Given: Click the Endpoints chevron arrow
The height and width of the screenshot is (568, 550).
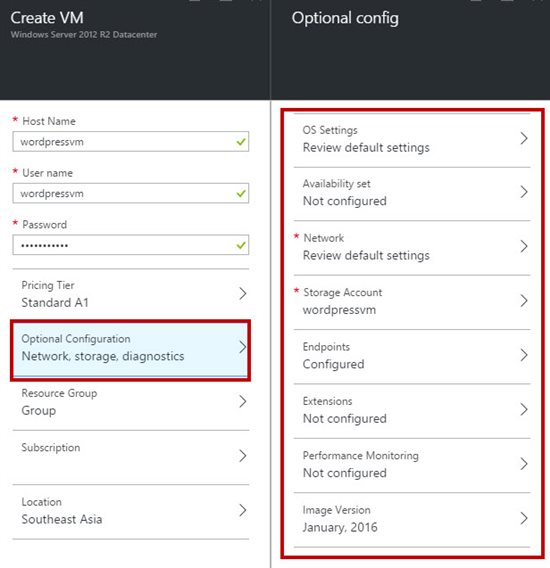Looking at the screenshot, I should click(524, 355).
